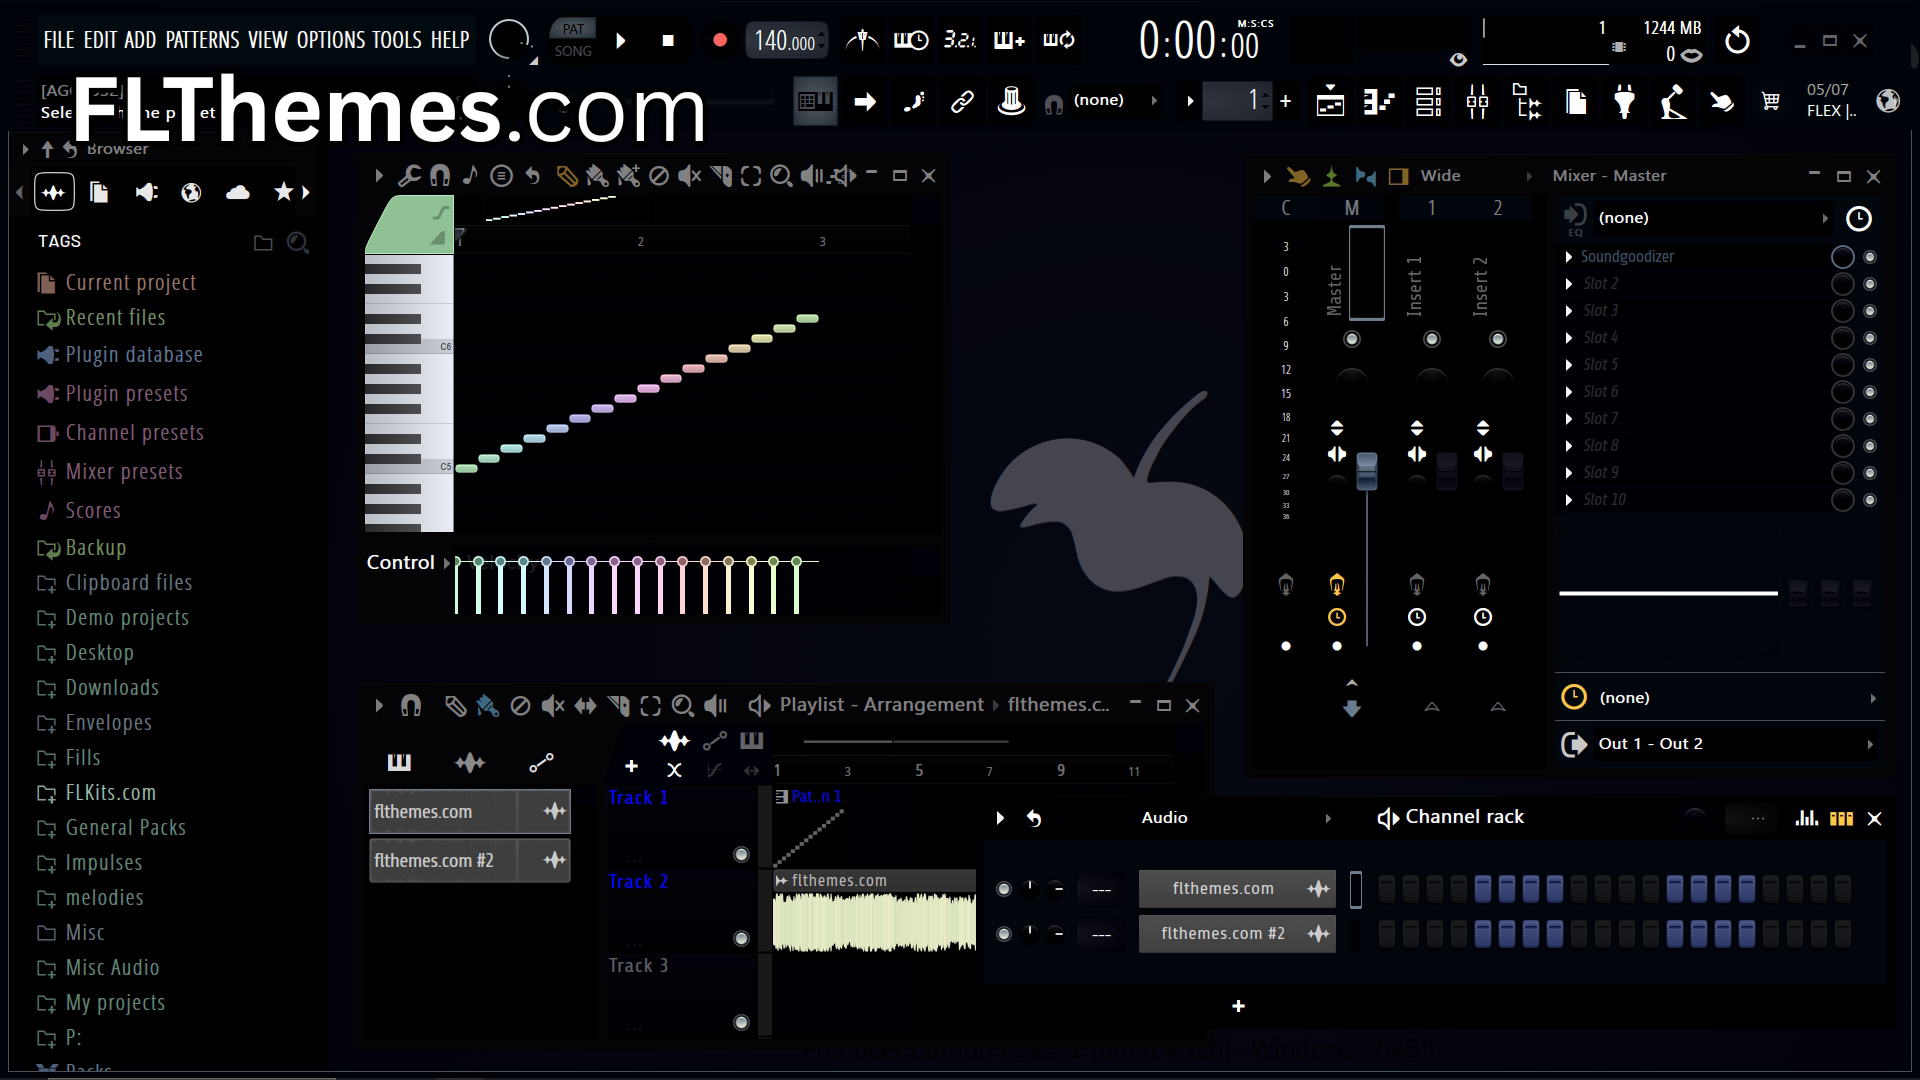The image size is (1920, 1080).
Task: Click the stop button in transport
Action: tap(668, 41)
